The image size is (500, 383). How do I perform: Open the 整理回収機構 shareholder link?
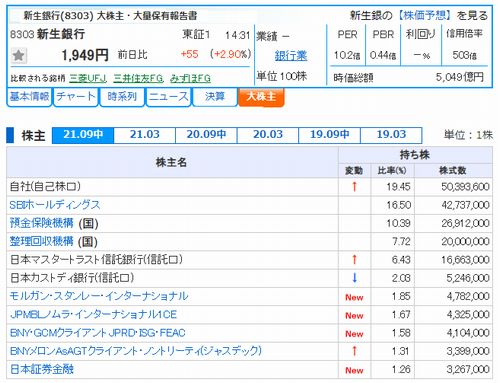[41, 241]
